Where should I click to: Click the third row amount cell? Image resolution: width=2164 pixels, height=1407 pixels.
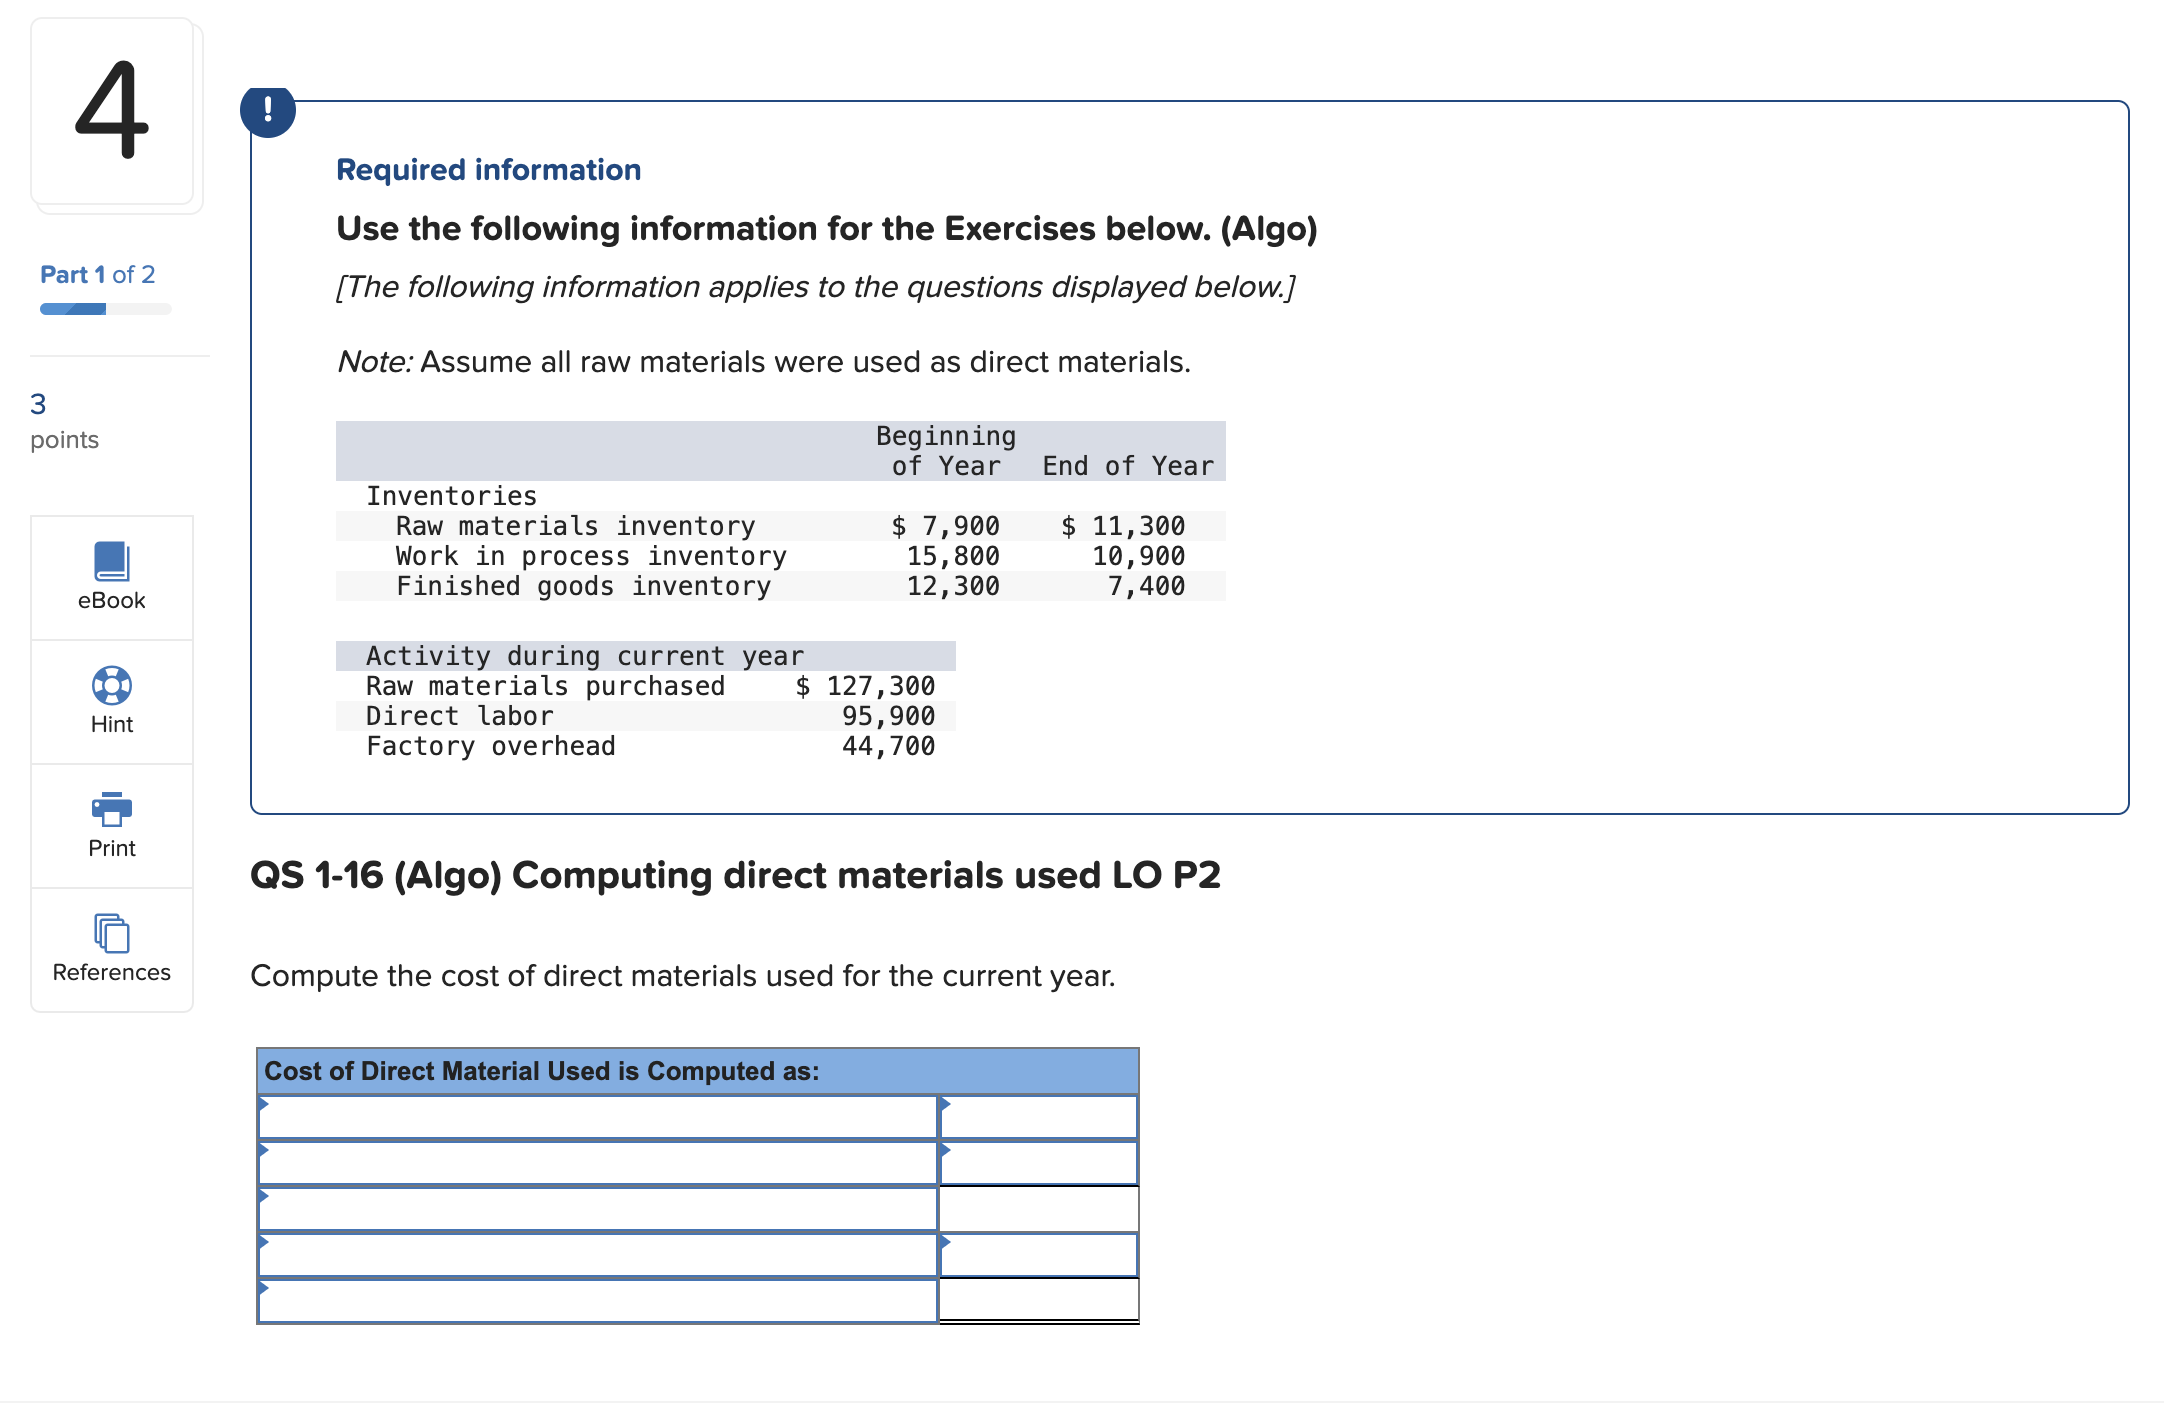pyautogui.click(x=1040, y=1209)
